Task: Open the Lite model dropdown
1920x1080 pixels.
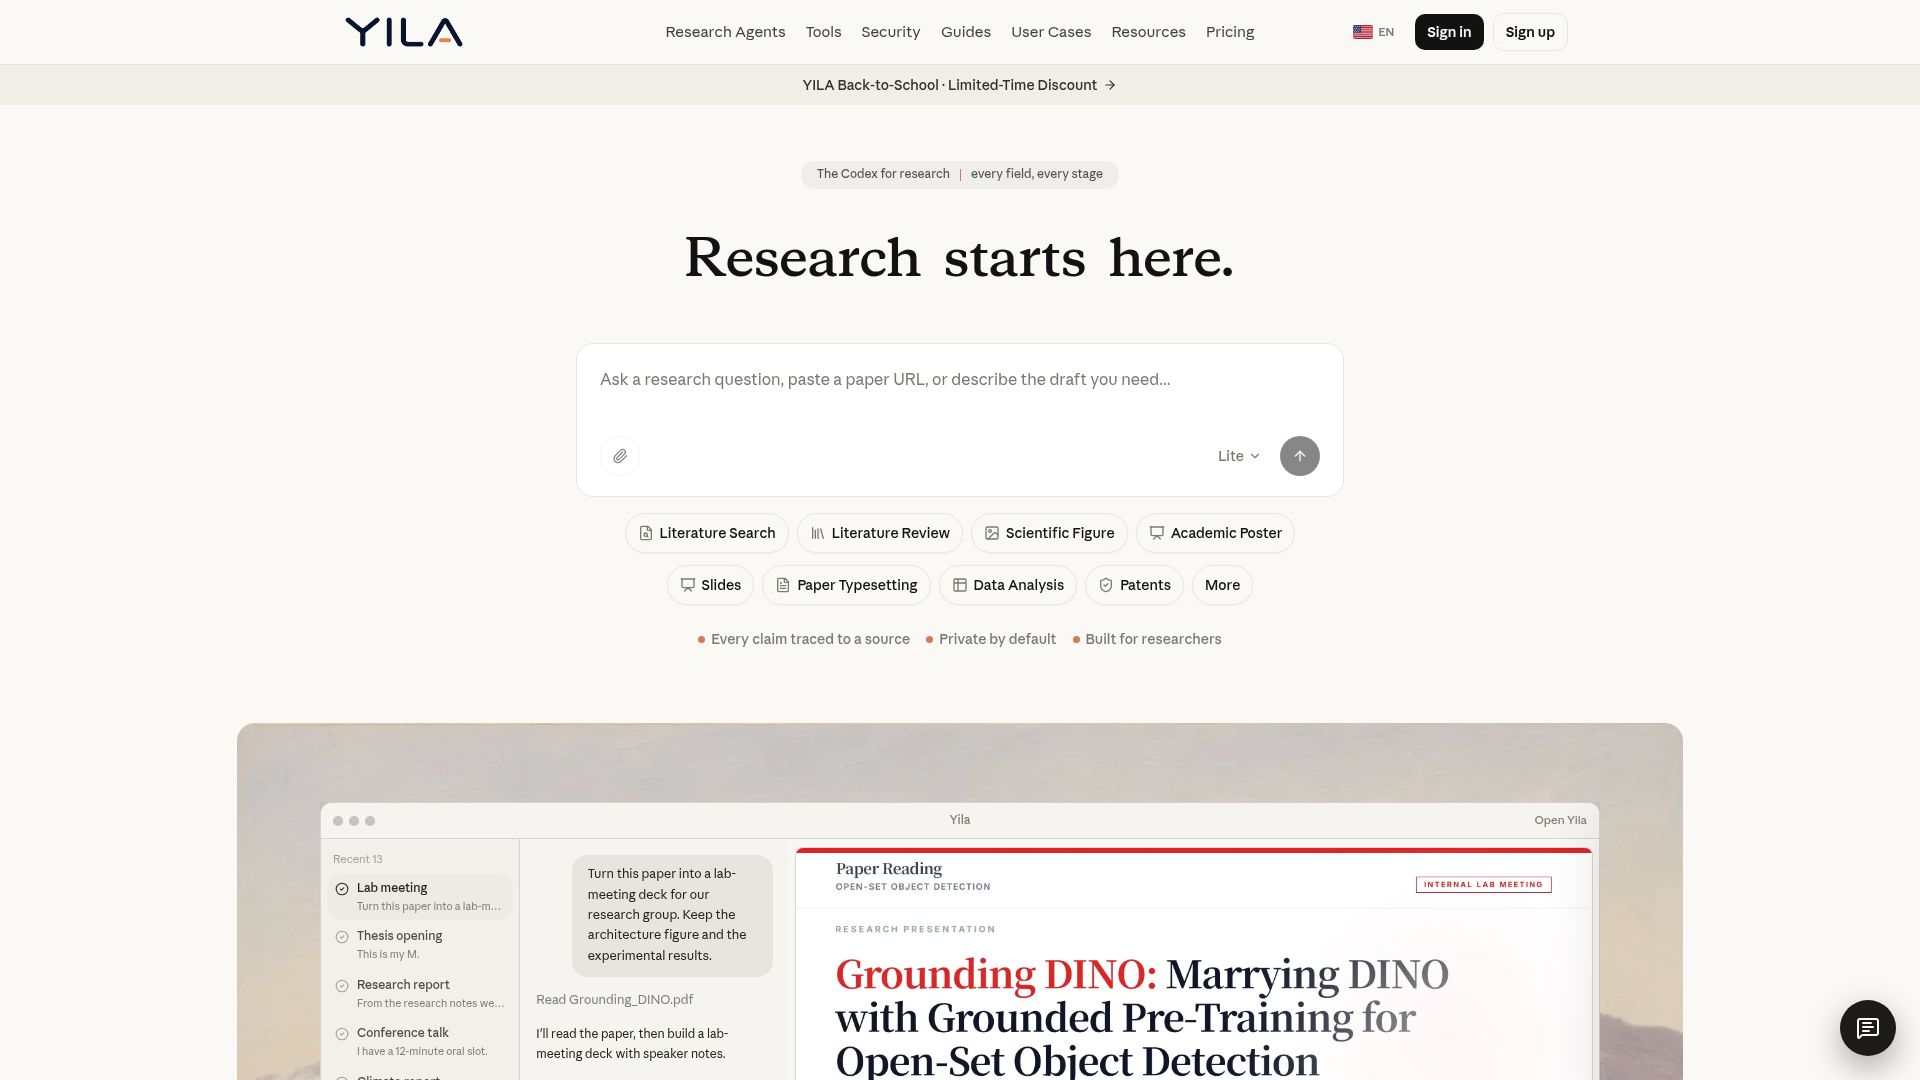Action: (1238, 456)
